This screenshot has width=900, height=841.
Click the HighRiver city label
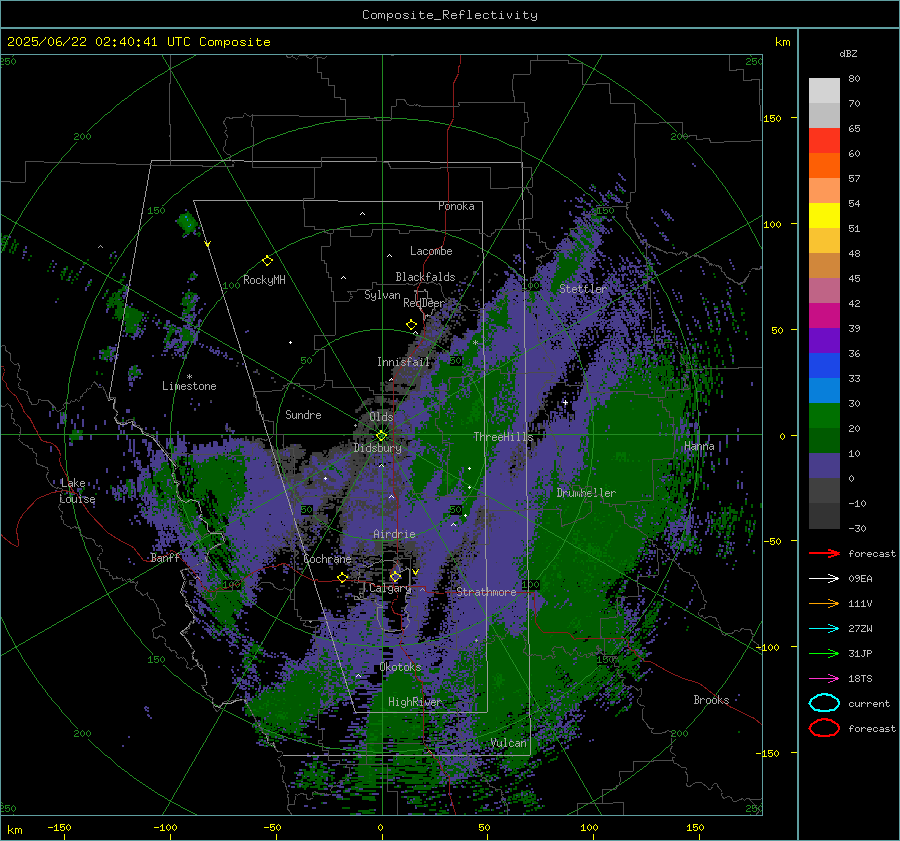(x=415, y=702)
